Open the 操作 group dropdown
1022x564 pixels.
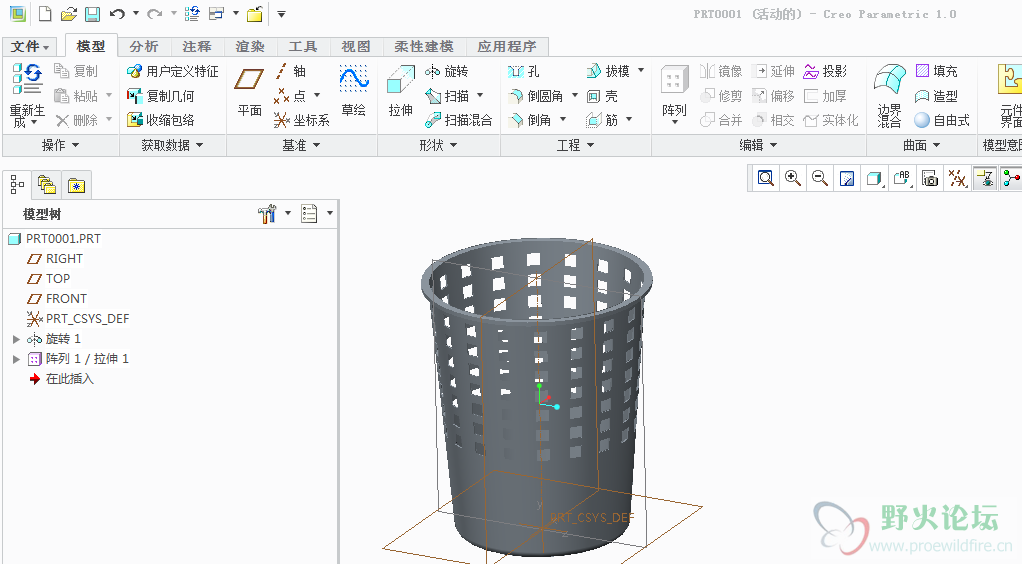[61, 145]
